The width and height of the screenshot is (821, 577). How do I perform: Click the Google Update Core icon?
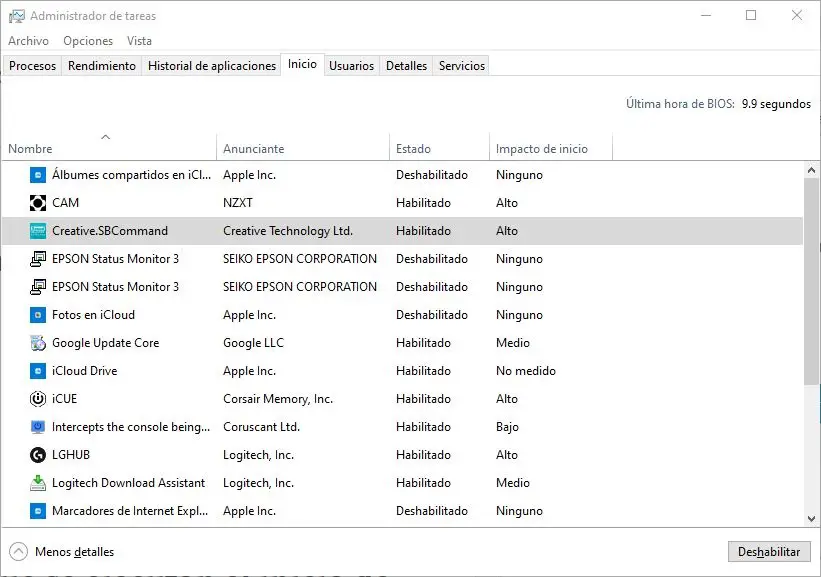click(x=38, y=343)
